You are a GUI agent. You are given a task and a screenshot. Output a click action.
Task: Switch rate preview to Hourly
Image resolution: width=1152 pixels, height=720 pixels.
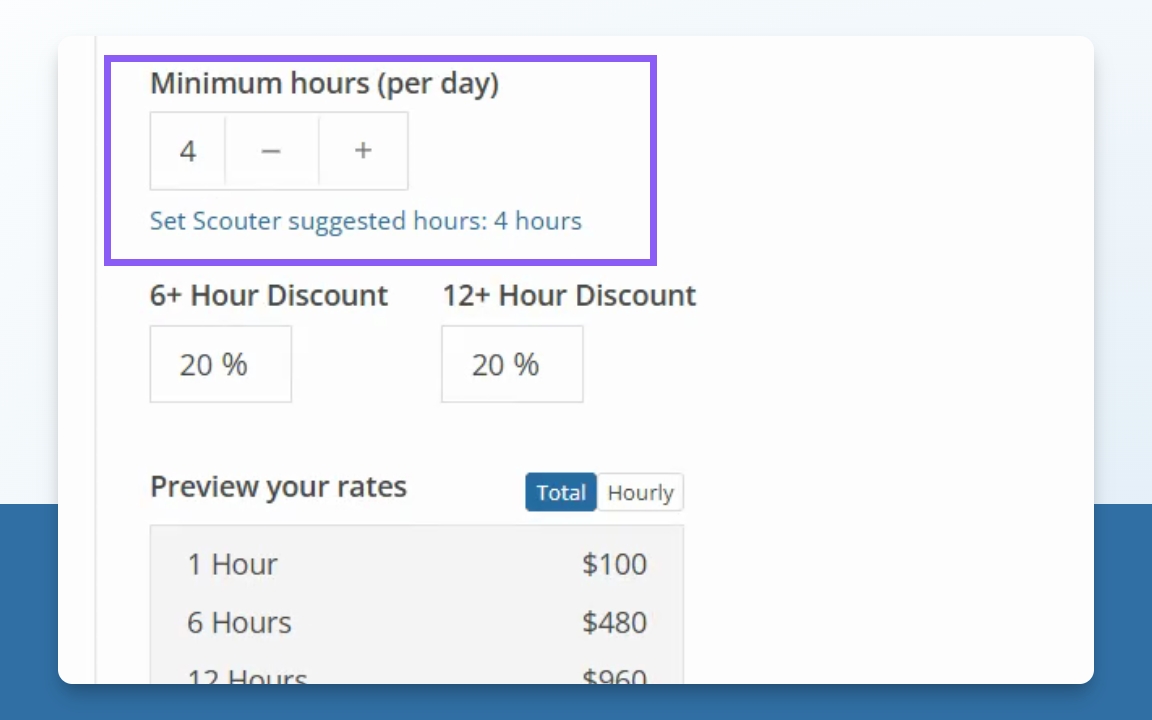(x=640, y=493)
